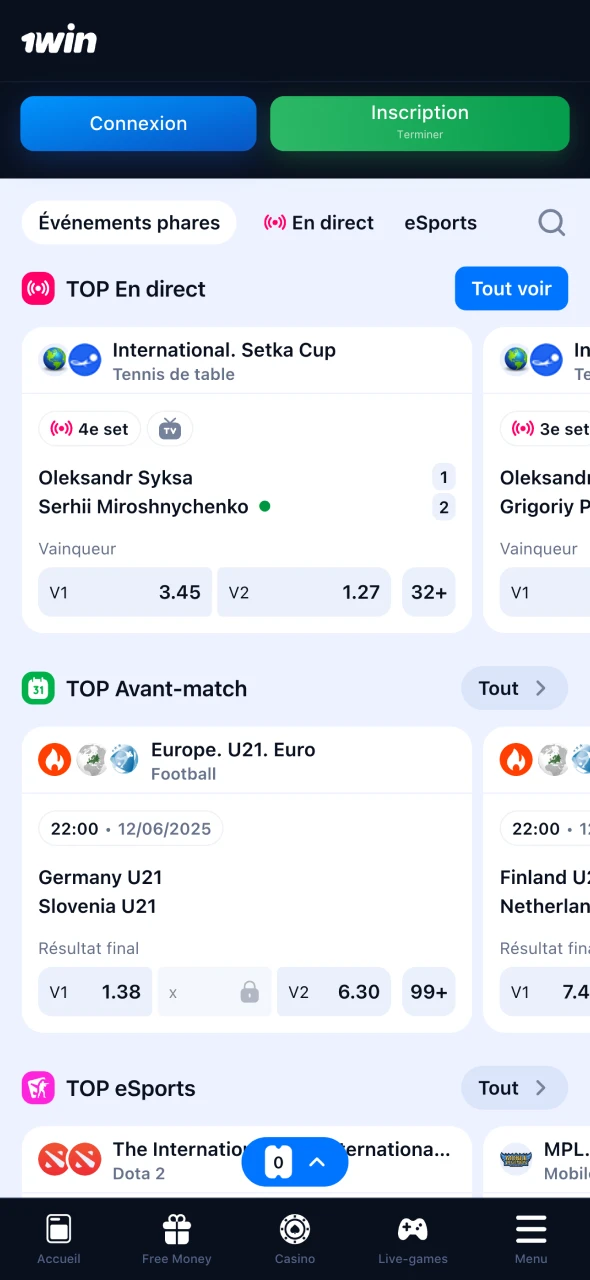Open Accueil home icon in bottom bar
The width and height of the screenshot is (590, 1280).
coord(59,1238)
